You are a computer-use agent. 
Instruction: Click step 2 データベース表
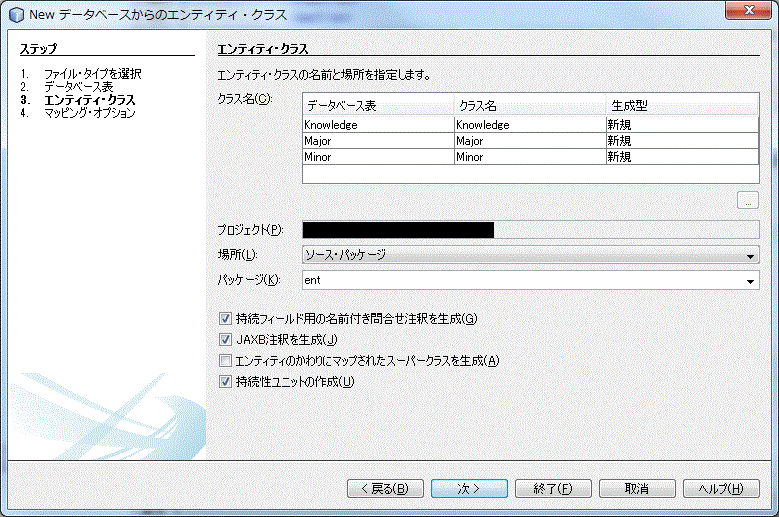[x=78, y=87]
